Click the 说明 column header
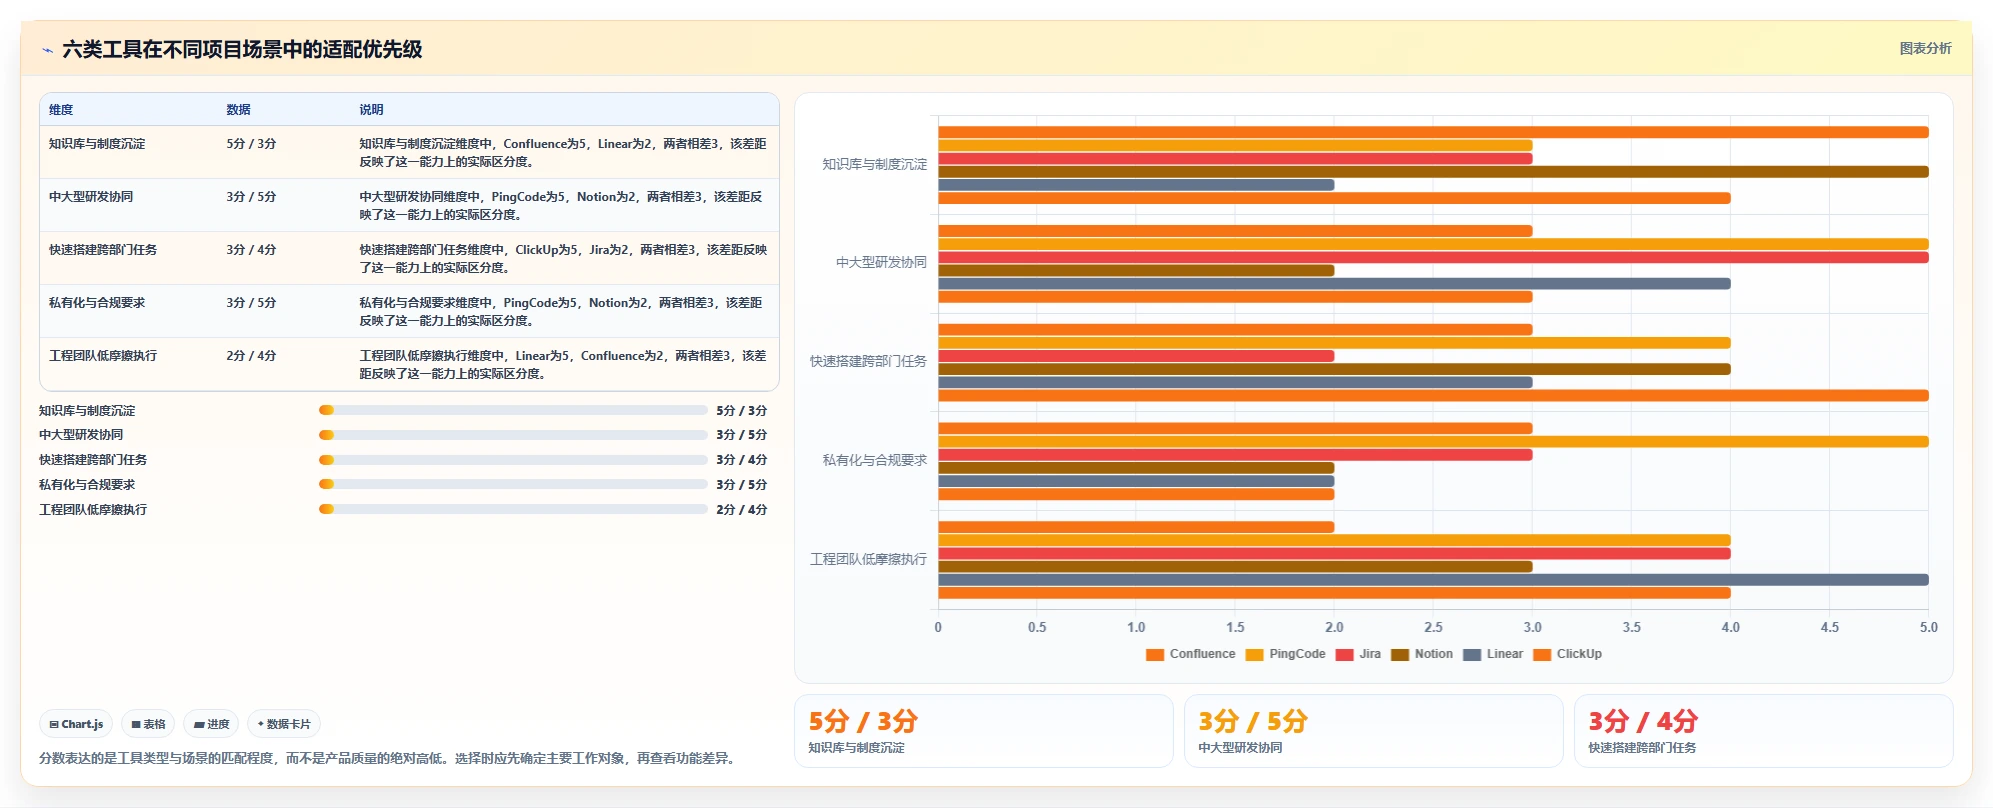Image resolution: width=1993 pixels, height=808 pixels. 371,110
